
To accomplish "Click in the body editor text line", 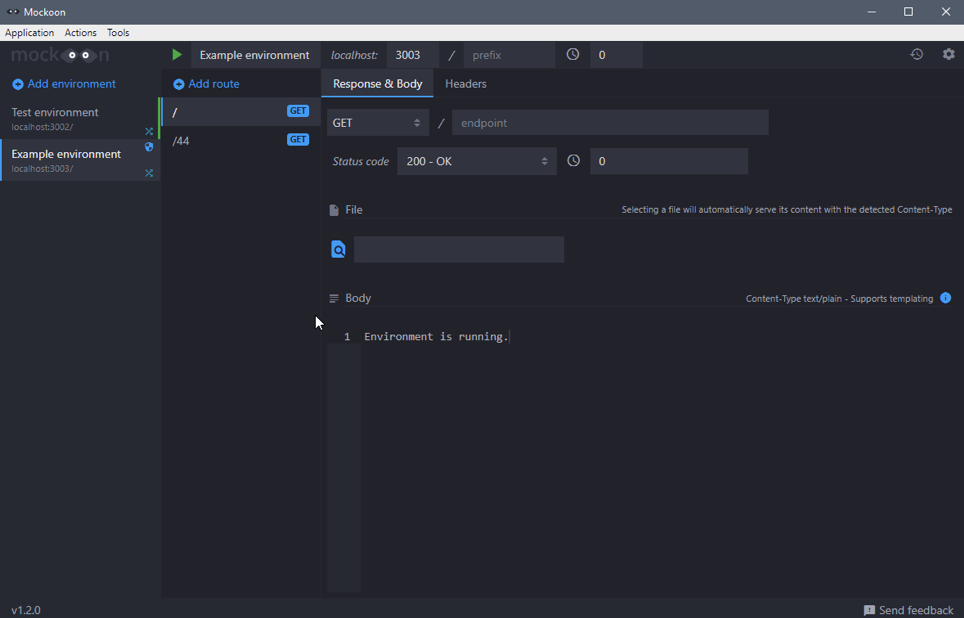I will pos(436,336).
